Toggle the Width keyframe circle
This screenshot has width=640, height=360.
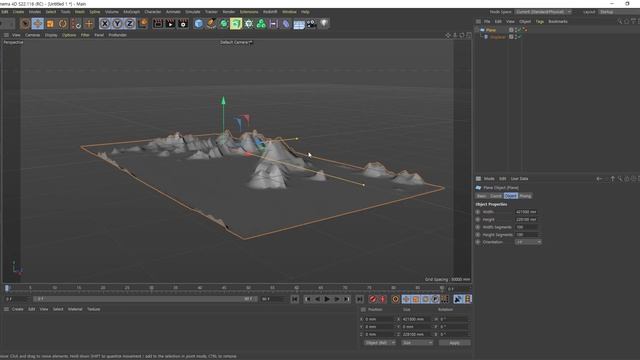click(478, 212)
